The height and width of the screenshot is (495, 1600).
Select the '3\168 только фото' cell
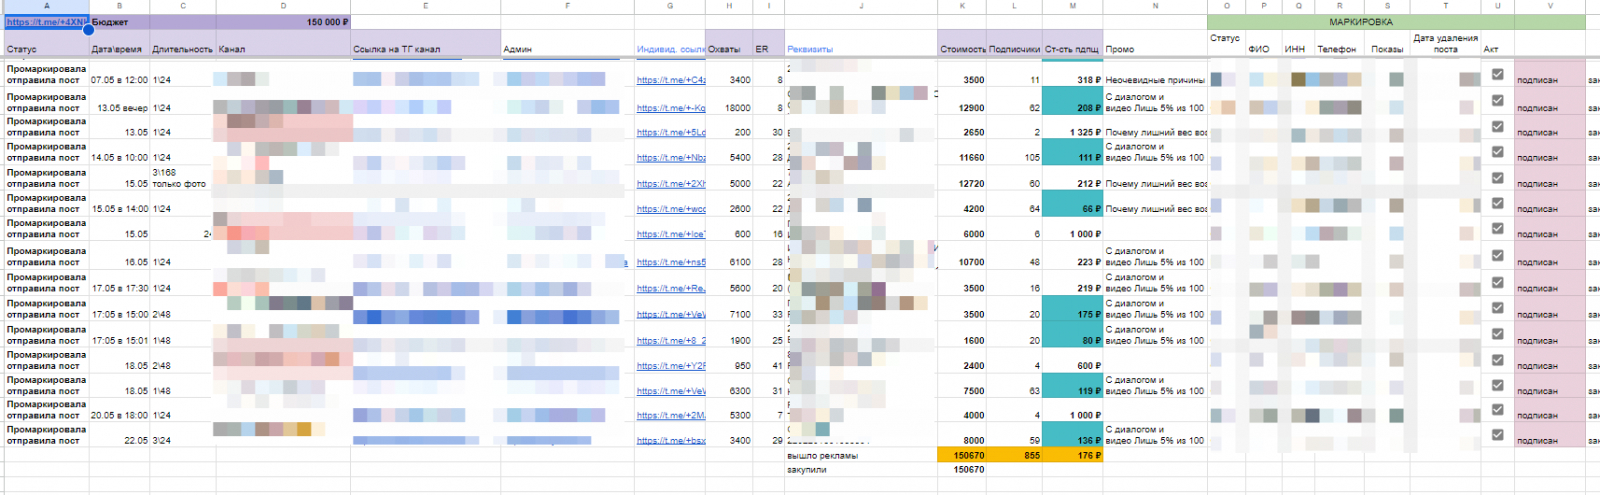(182, 178)
